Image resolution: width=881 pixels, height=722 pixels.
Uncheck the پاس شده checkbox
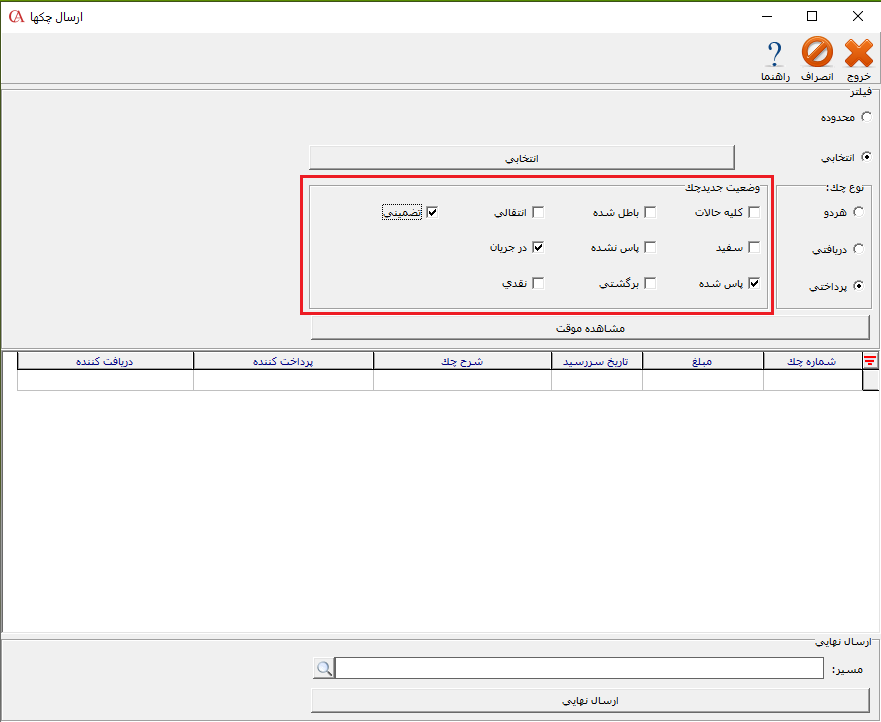pos(755,285)
